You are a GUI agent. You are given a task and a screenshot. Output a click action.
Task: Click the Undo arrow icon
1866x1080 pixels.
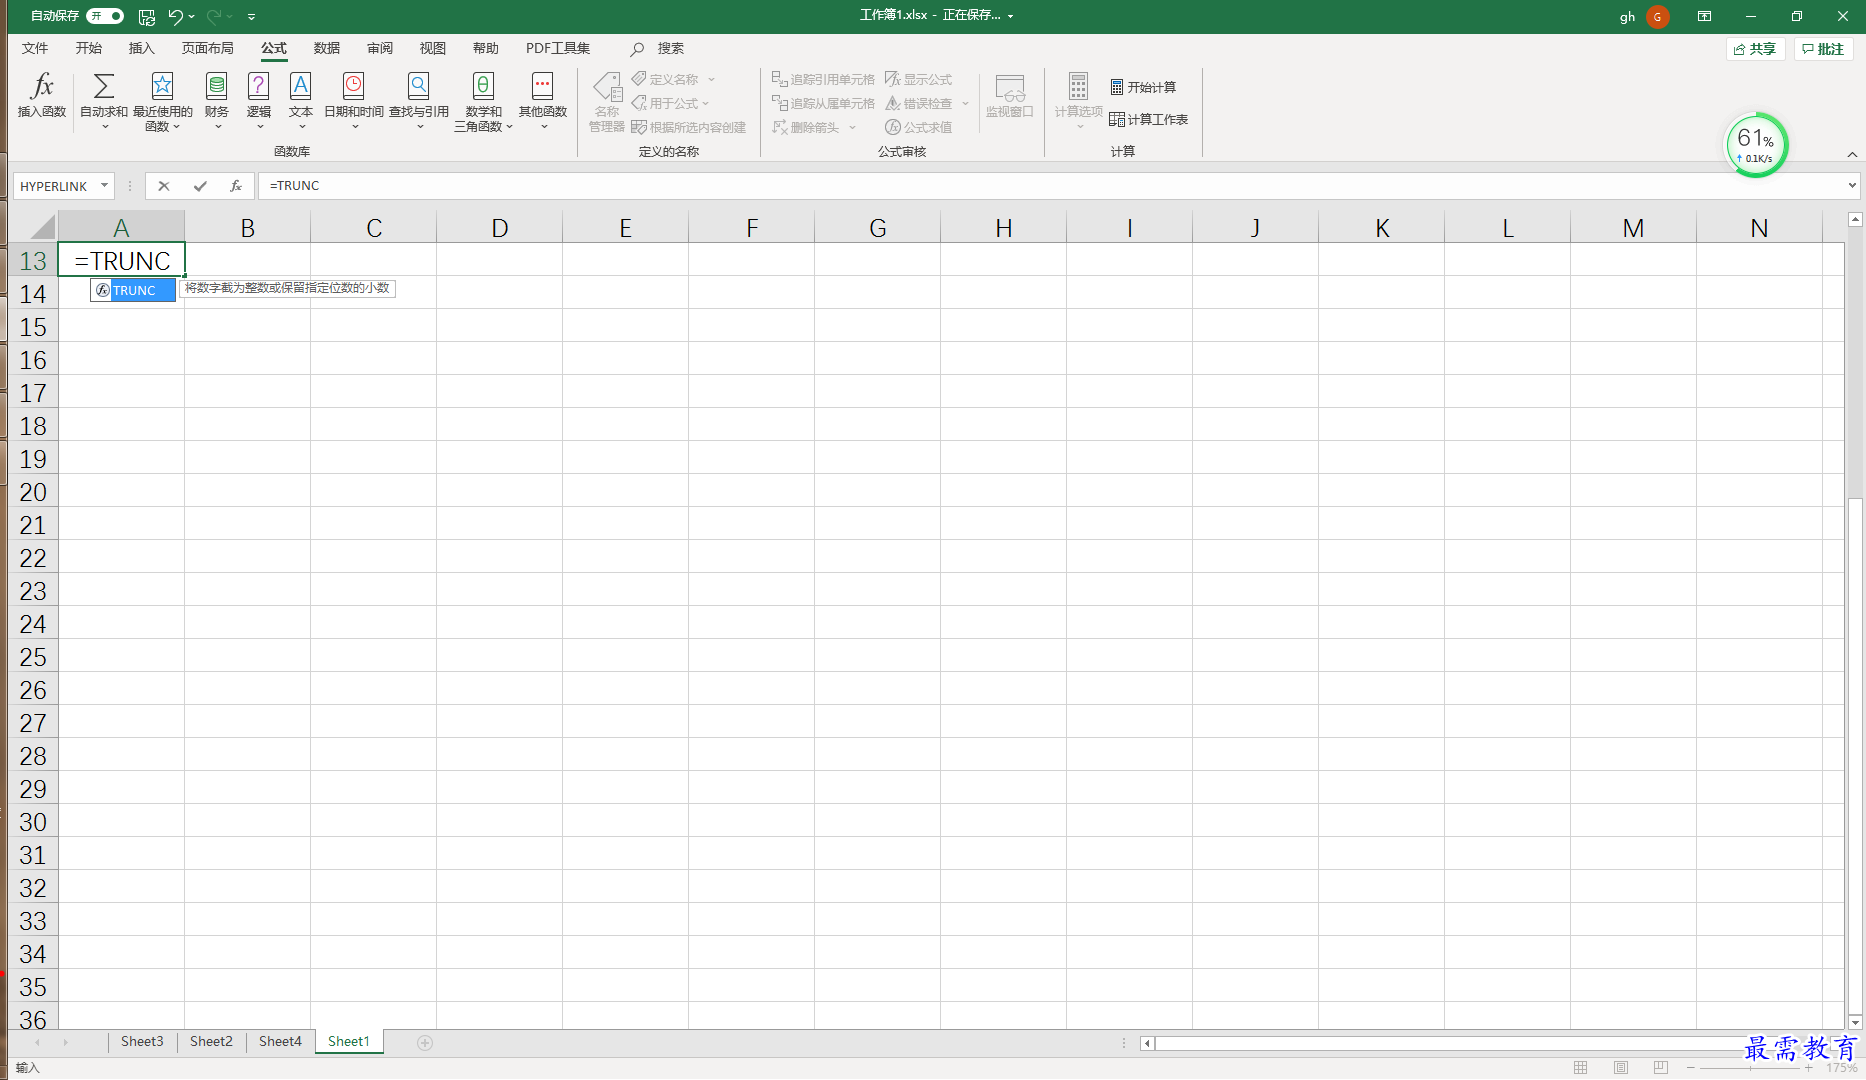click(x=176, y=16)
